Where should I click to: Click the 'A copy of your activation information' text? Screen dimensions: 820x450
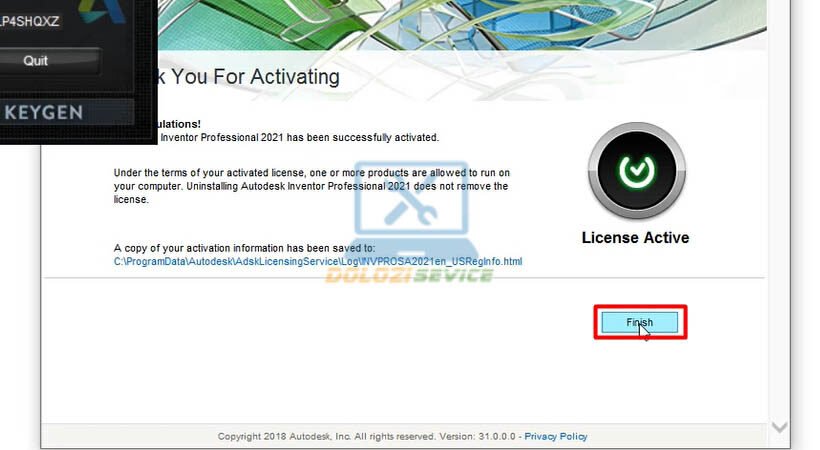tap(244, 248)
